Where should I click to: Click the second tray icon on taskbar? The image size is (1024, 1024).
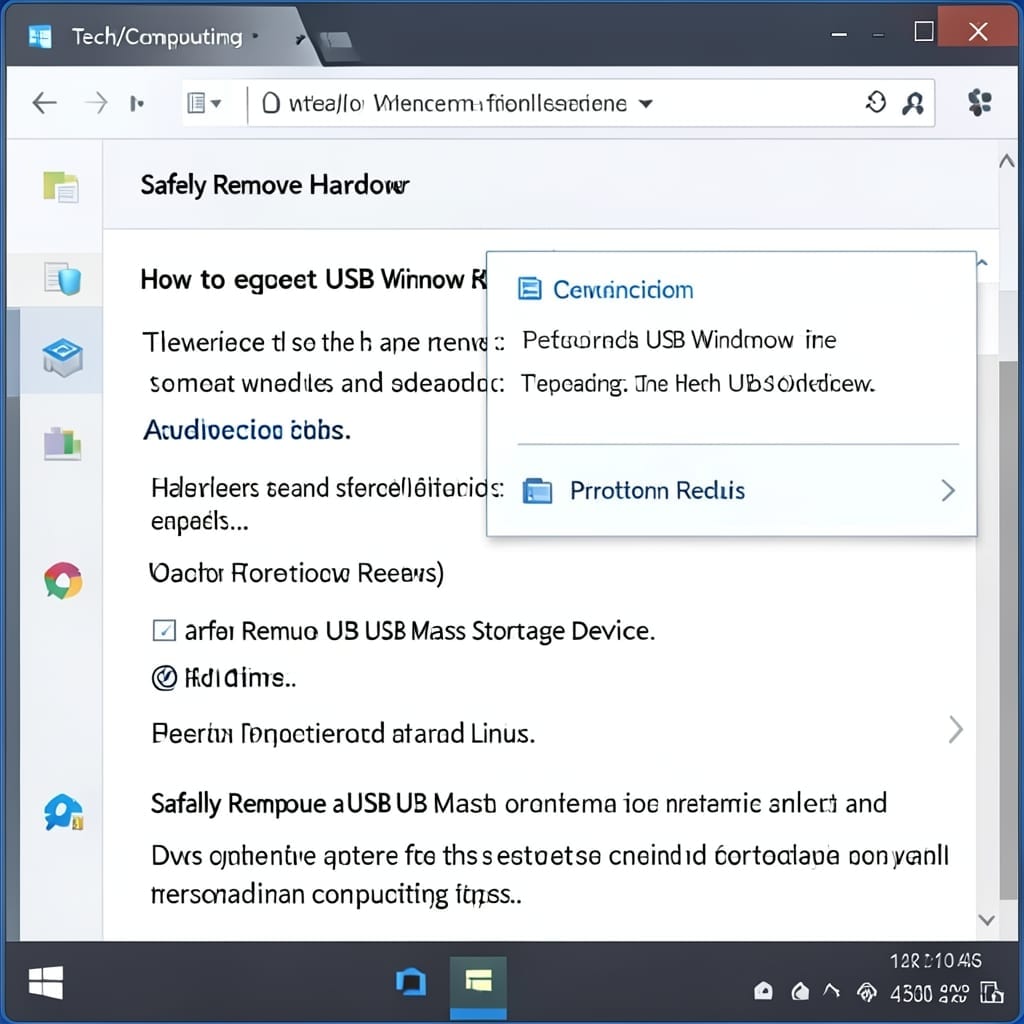click(799, 992)
